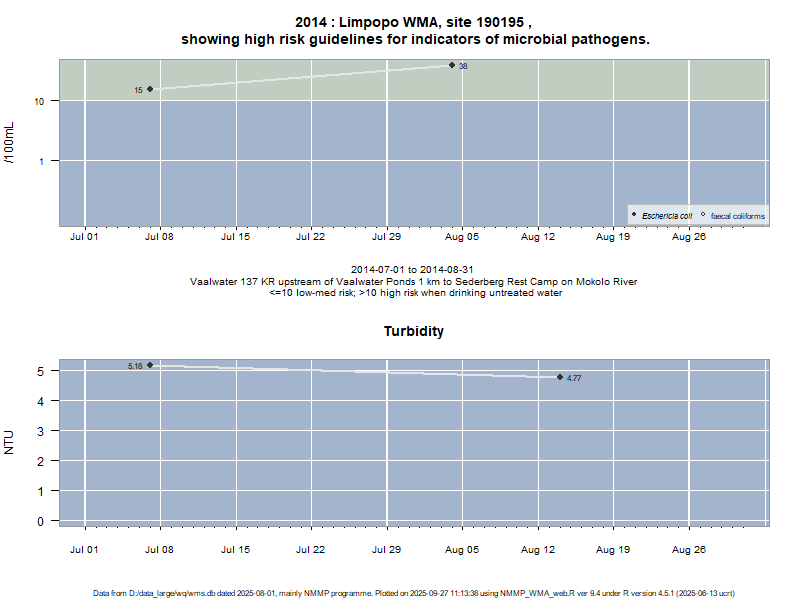This screenshot has height=600, width=800.
Task: Click the 5 tick on the NTU axis
Action: [42, 371]
